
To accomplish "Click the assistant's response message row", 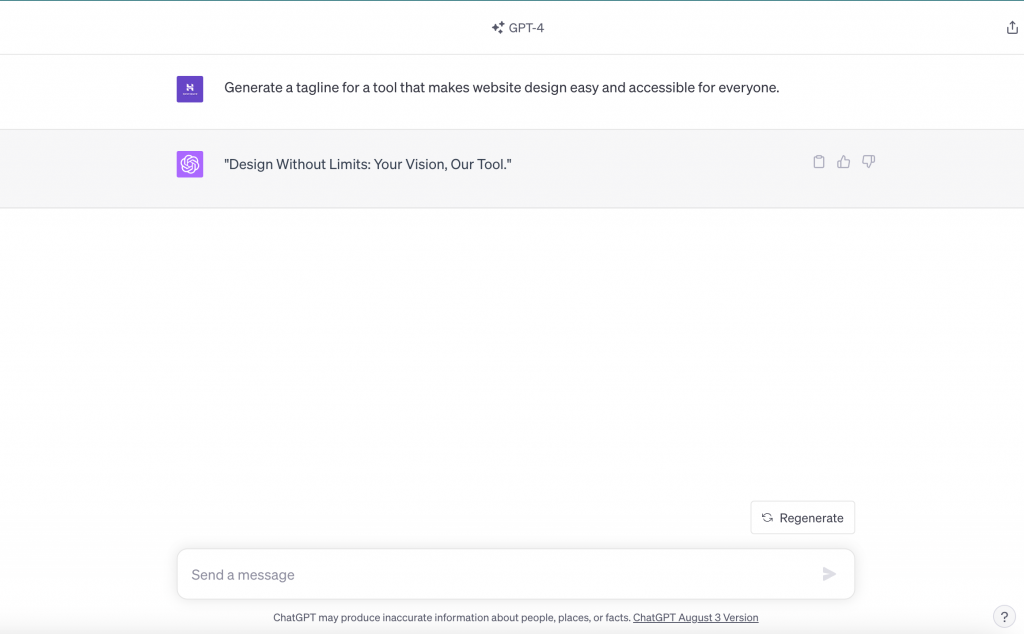I will [x=512, y=168].
